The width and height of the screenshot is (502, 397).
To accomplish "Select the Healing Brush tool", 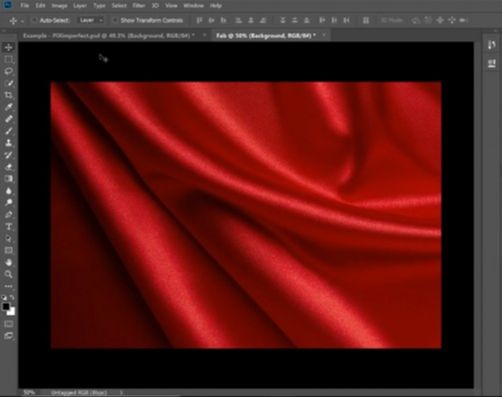I will point(9,119).
